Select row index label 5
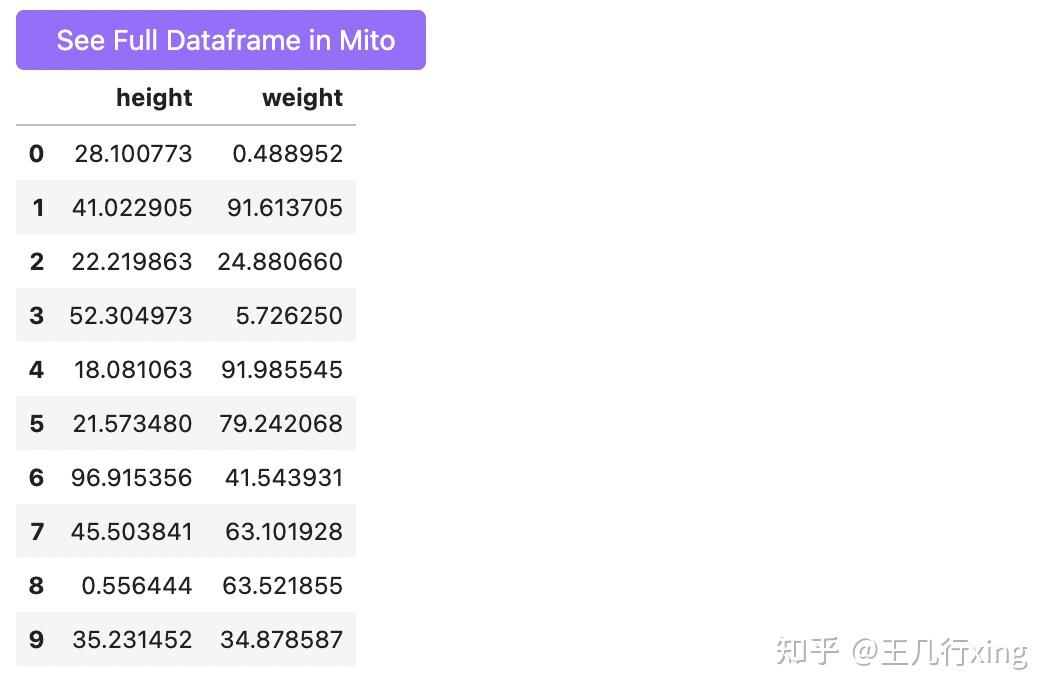1054x698 pixels. tap(36, 423)
